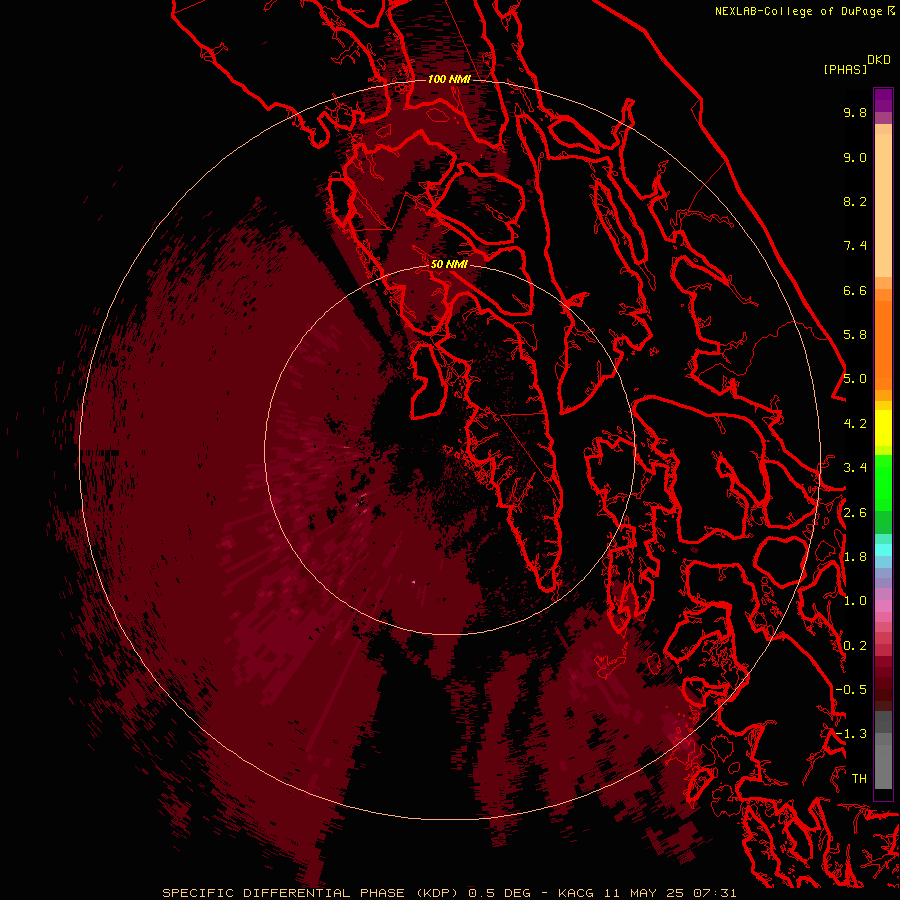This screenshot has height=900, width=900.
Task: Click the [PHAS] label above the color scale
Action: (845, 69)
